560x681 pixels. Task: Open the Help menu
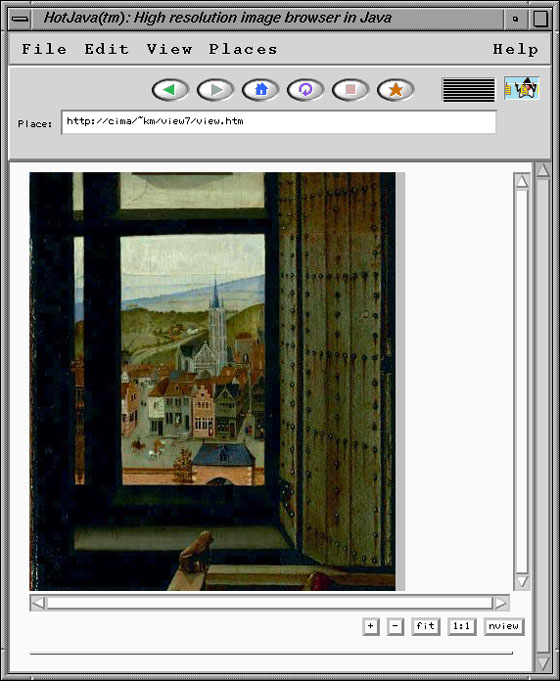tap(515, 49)
